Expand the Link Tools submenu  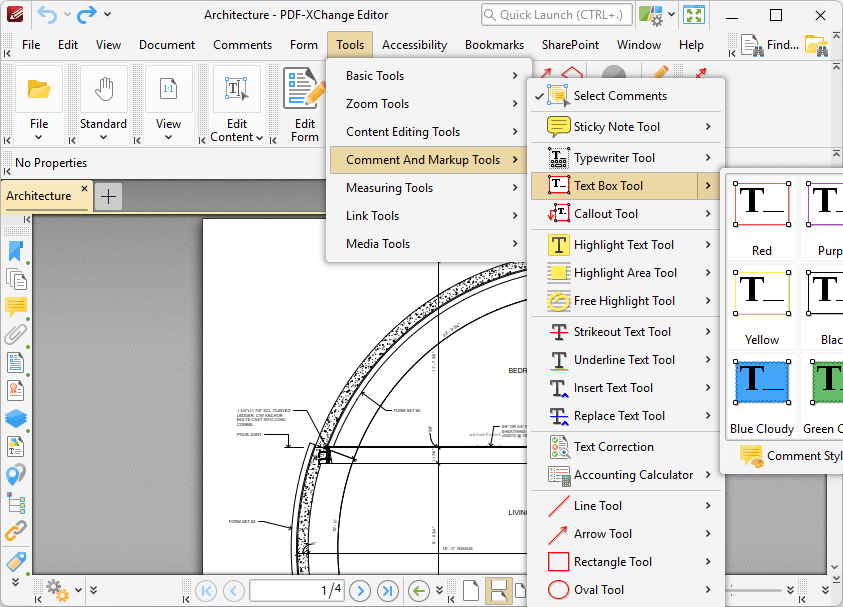[x=428, y=216]
